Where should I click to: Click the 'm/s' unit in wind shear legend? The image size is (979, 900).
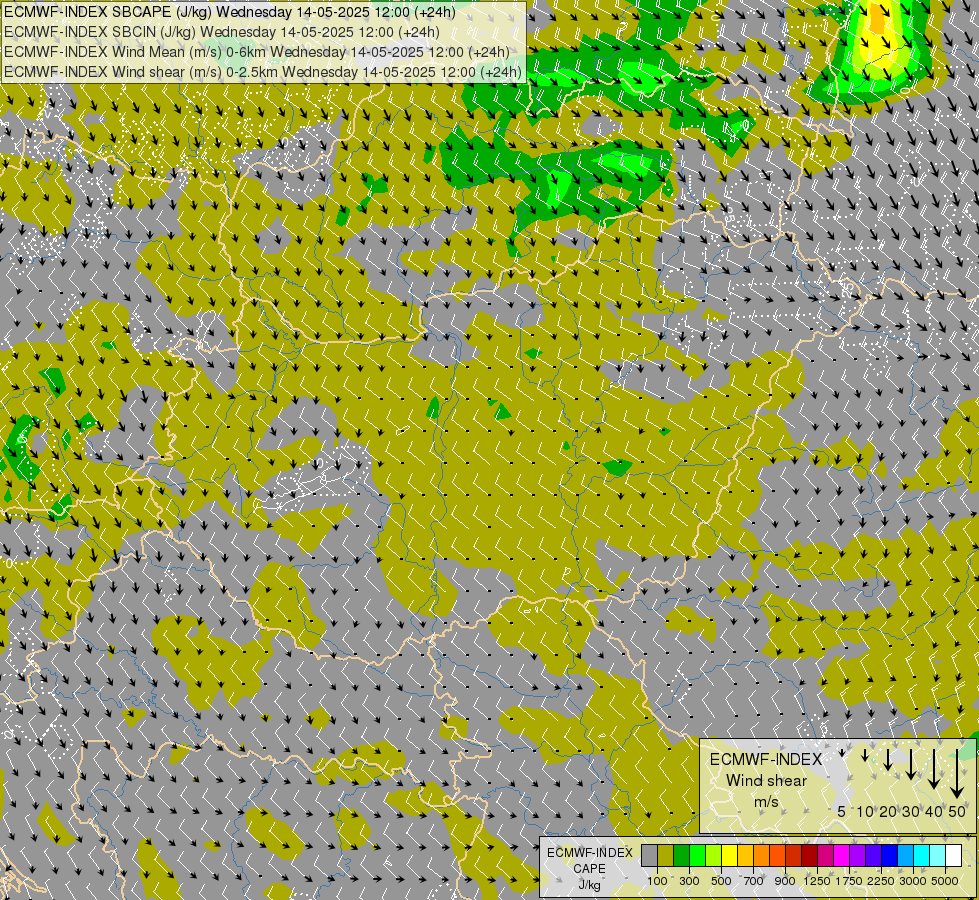tap(766, 801)
